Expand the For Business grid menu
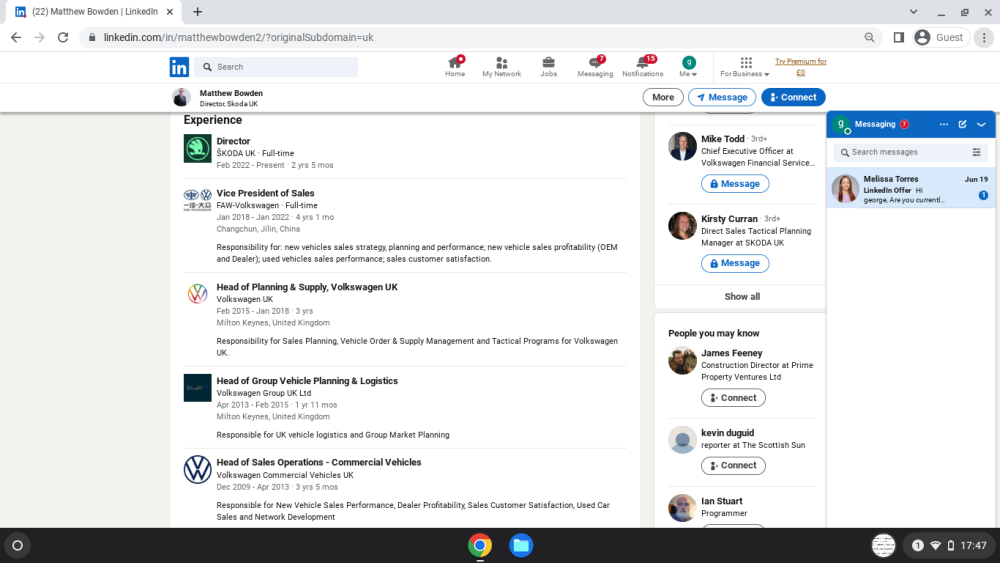This screenshot has height=563, width=1000. pos(745,66)
